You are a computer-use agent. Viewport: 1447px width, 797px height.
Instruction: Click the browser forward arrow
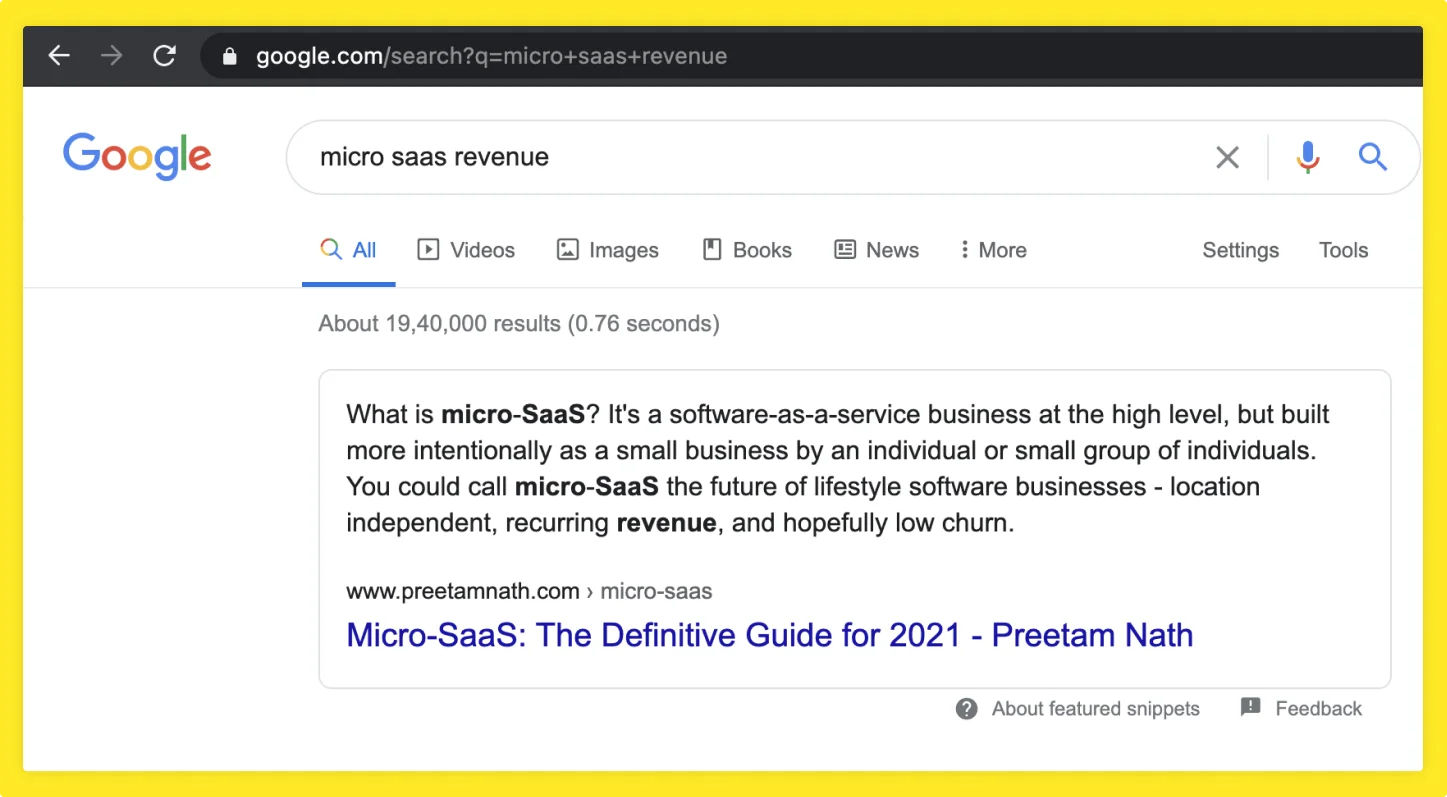tap(112, 56)
